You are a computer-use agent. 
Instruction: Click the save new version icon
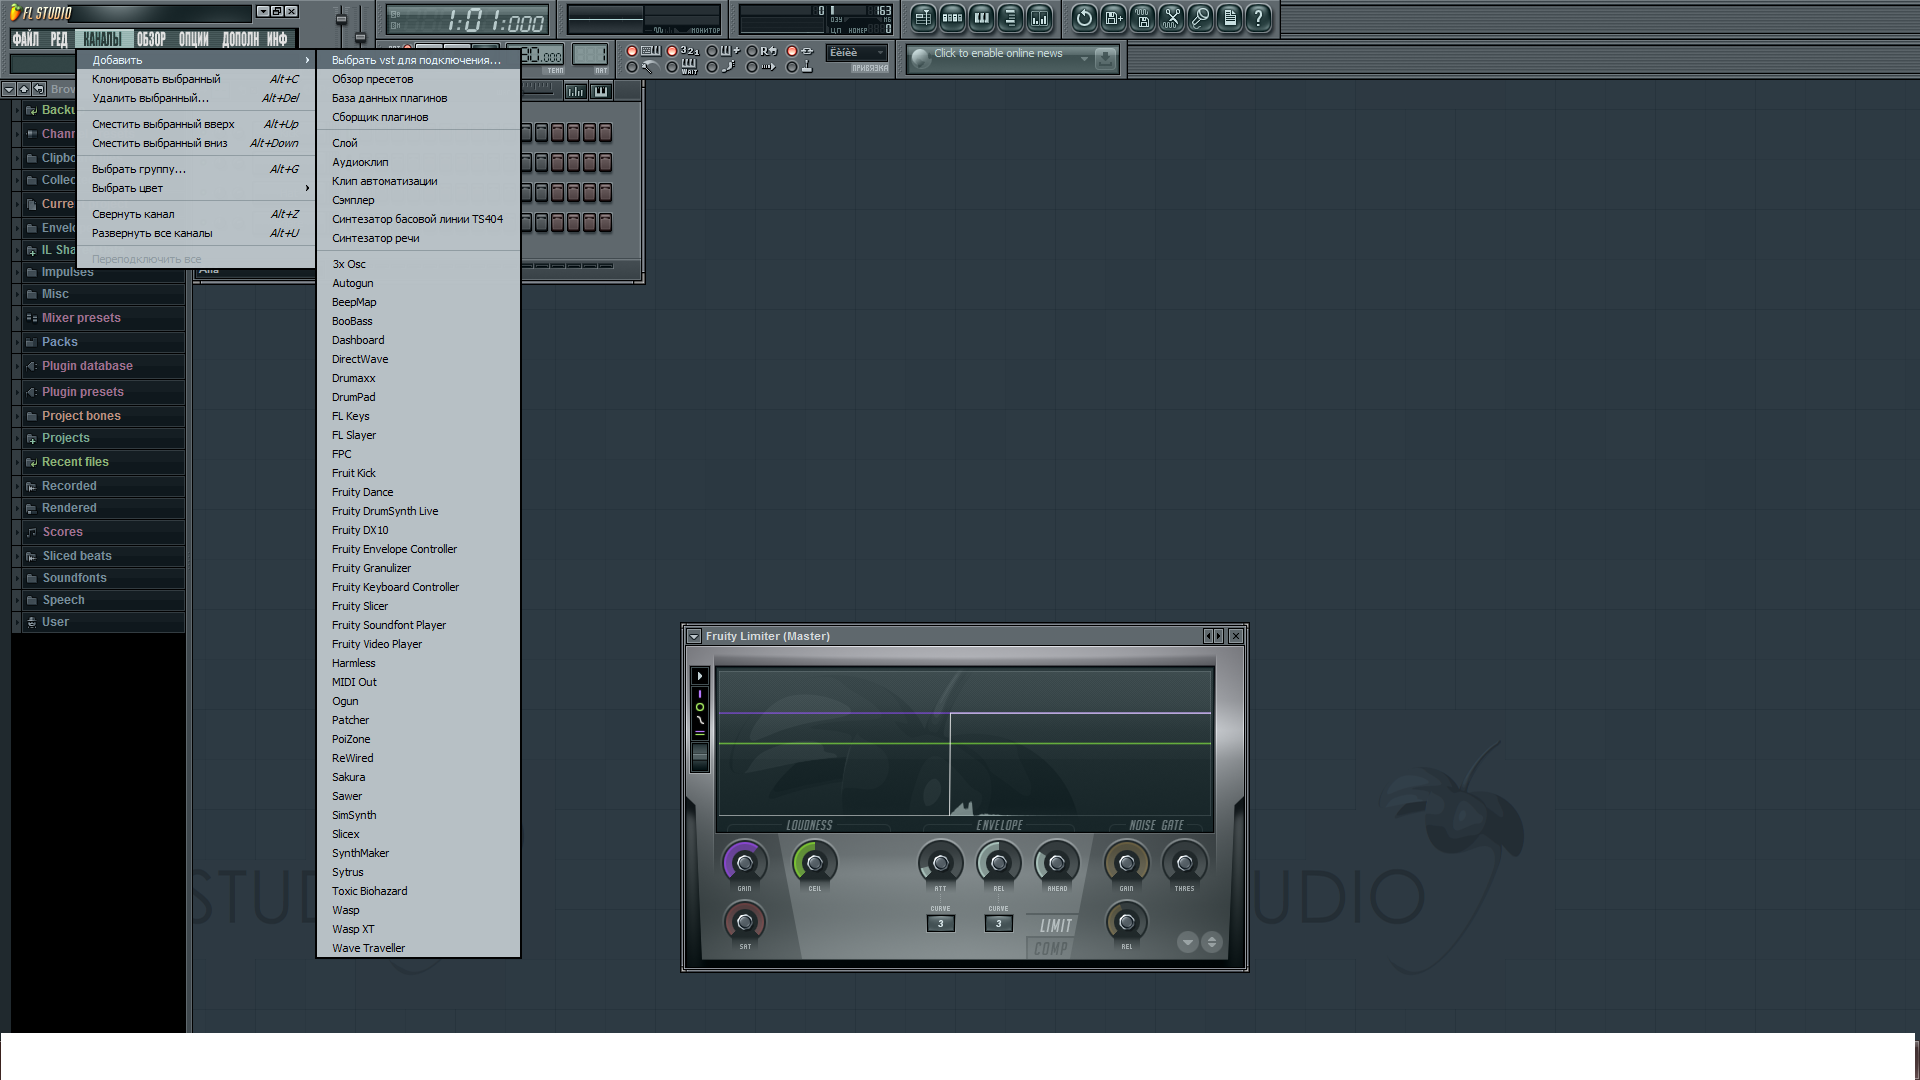[x=1113, y=18]
